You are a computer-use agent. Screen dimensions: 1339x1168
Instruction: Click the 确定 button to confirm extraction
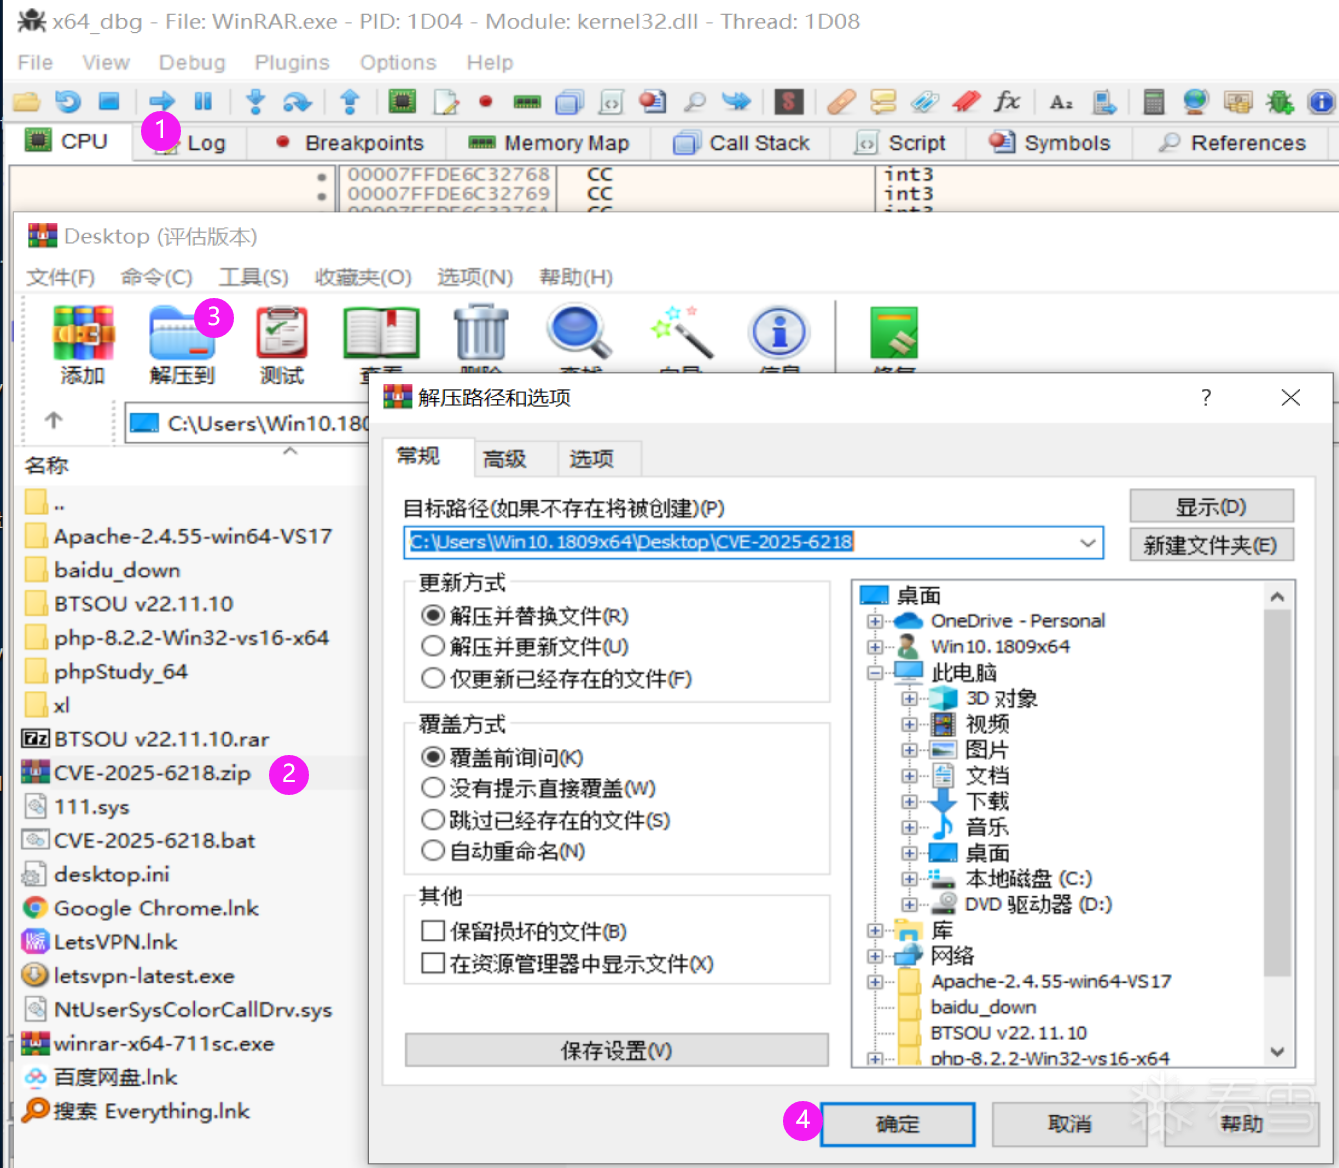coord(896,1123)
